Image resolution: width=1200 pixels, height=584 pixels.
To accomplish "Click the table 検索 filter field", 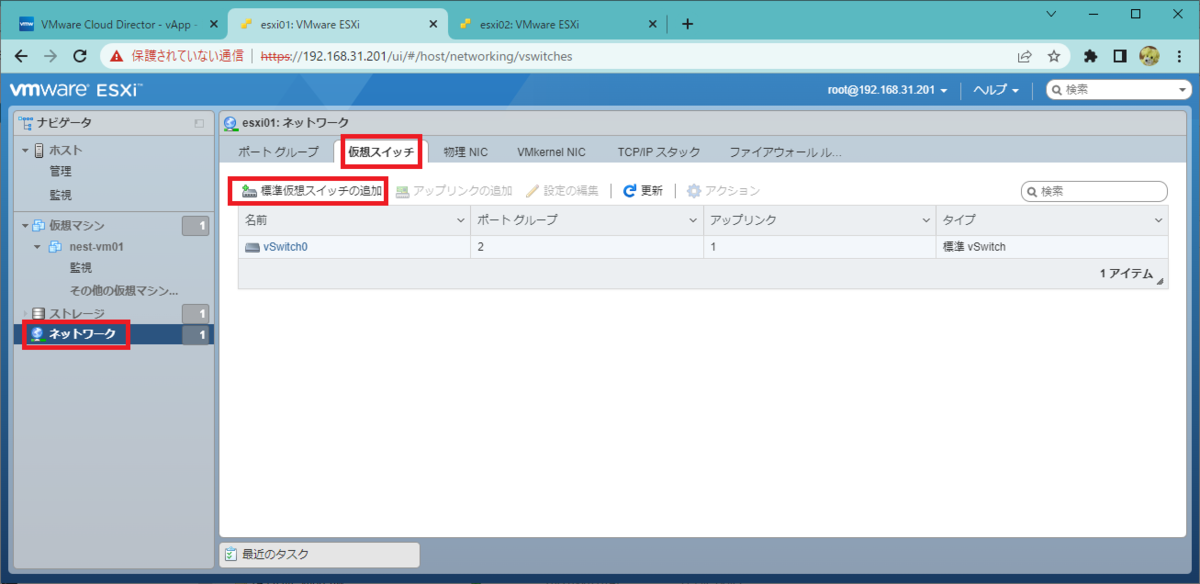I will (x=1094, y=191).
